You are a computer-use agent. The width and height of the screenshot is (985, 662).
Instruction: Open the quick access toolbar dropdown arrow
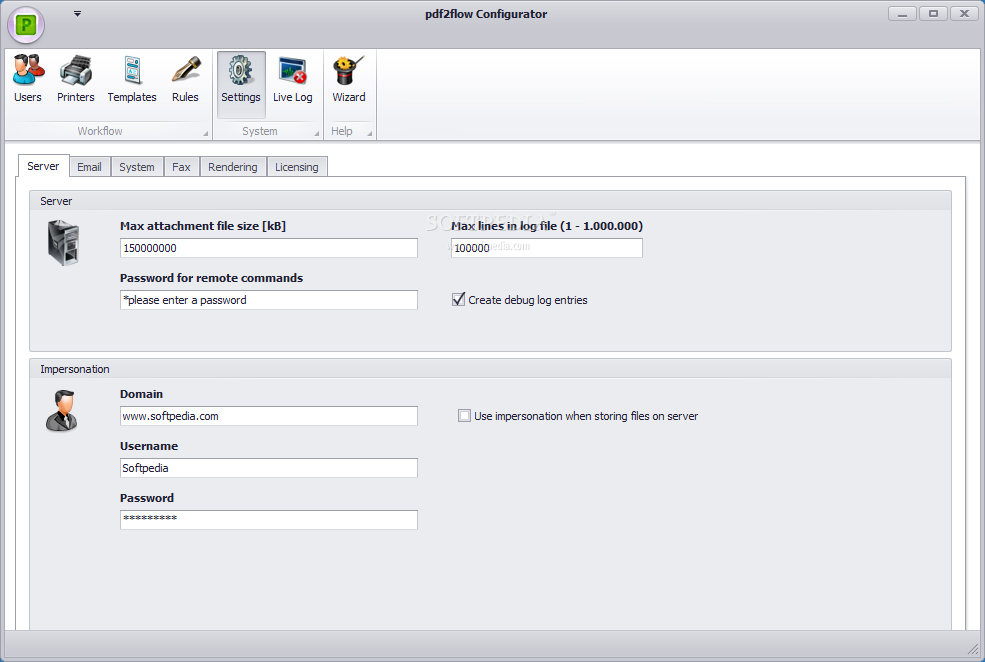pyautogui.click(x=77, y=13)
